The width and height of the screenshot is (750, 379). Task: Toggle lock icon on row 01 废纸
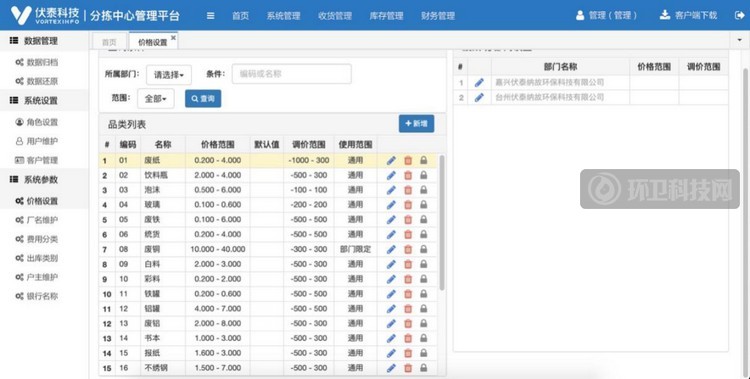coord(423,160)
